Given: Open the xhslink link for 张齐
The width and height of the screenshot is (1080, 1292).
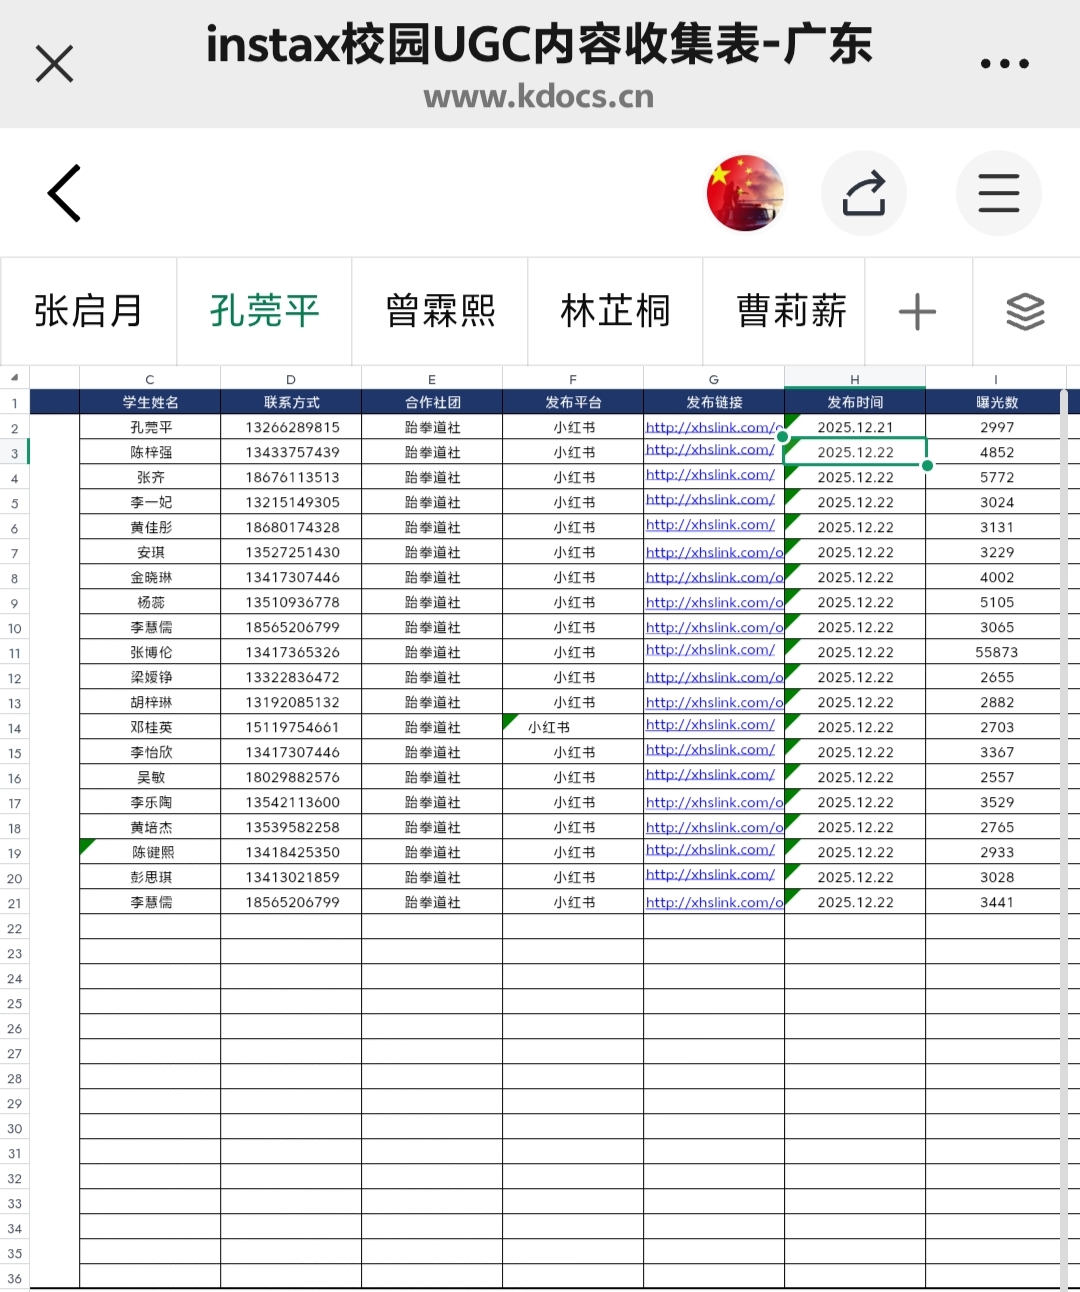Looking at the screenshot, I should point(710,475).
